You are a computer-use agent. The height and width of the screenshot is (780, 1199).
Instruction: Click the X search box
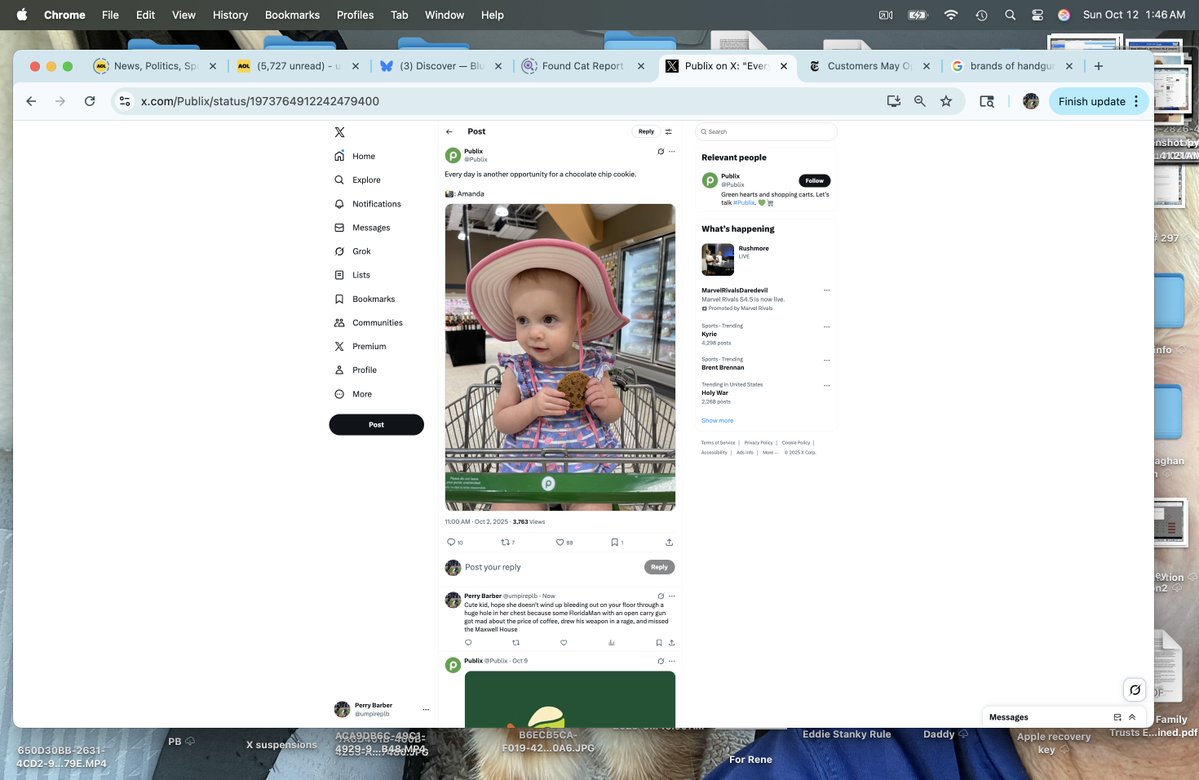coord(766,132)
